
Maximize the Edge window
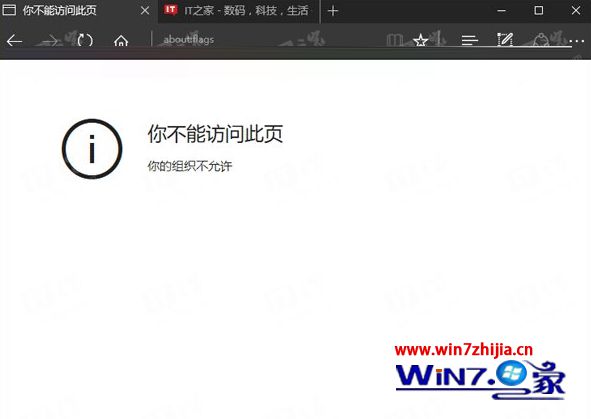539,10
